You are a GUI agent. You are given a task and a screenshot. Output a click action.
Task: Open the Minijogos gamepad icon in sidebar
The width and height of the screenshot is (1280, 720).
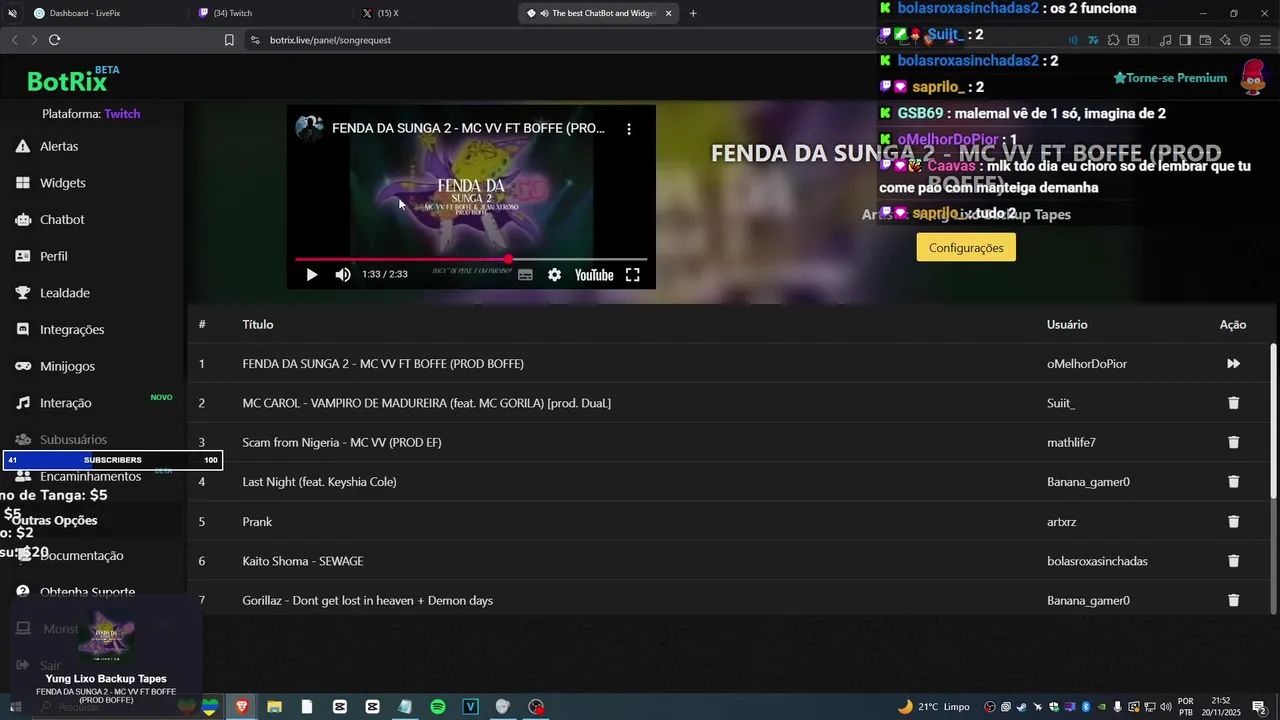click(23, 366)
